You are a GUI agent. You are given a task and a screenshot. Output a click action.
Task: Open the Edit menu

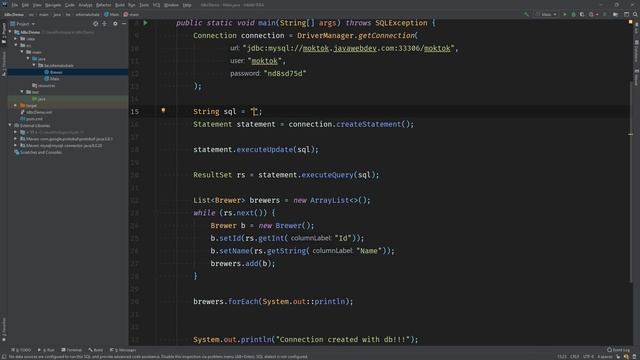(x=25, y=5)
